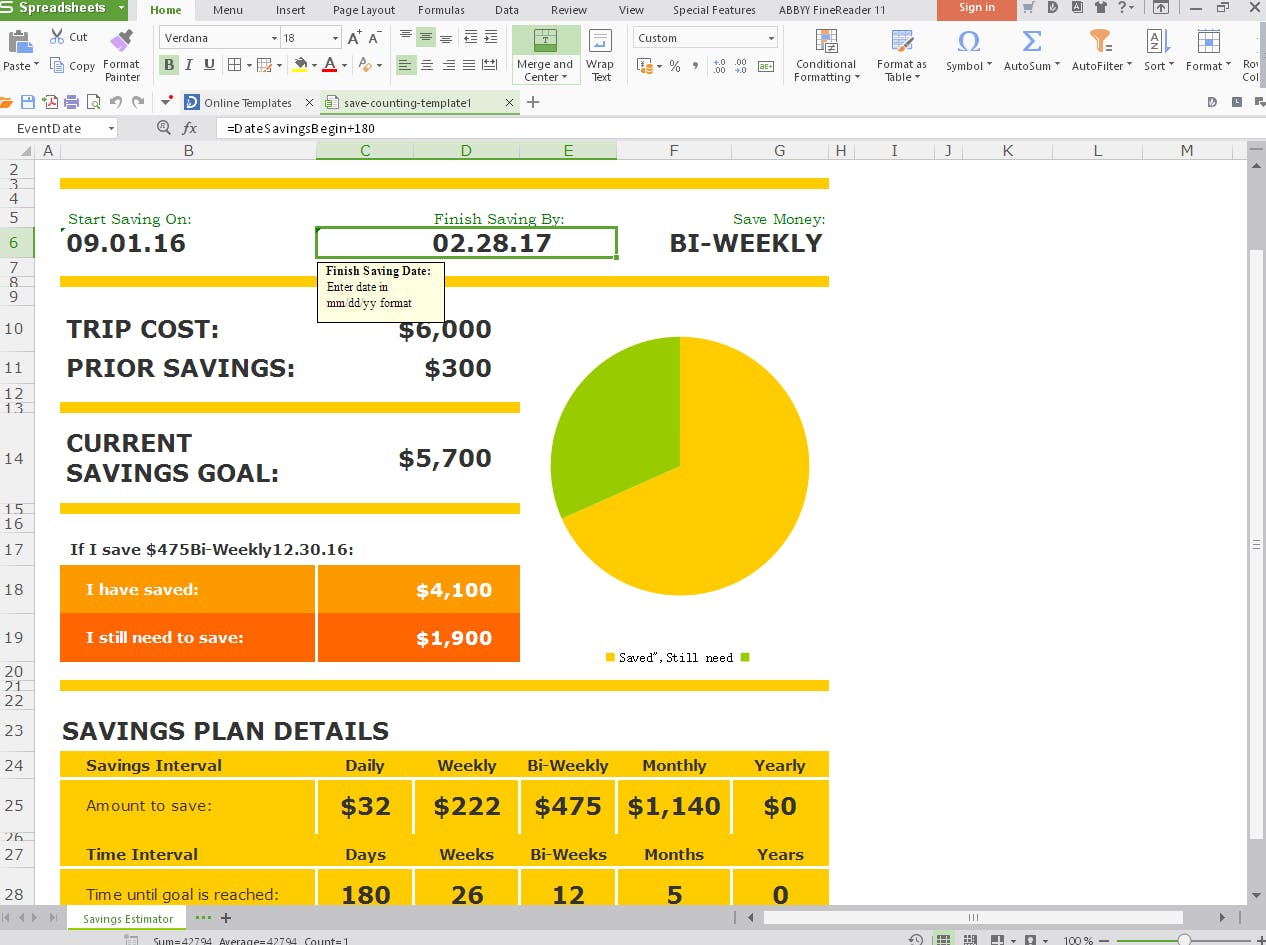The width and height of the screenshot is (1266, 945).
Task: Toggle align bottom
Action: pyautogui.click(x=446, y=37)
